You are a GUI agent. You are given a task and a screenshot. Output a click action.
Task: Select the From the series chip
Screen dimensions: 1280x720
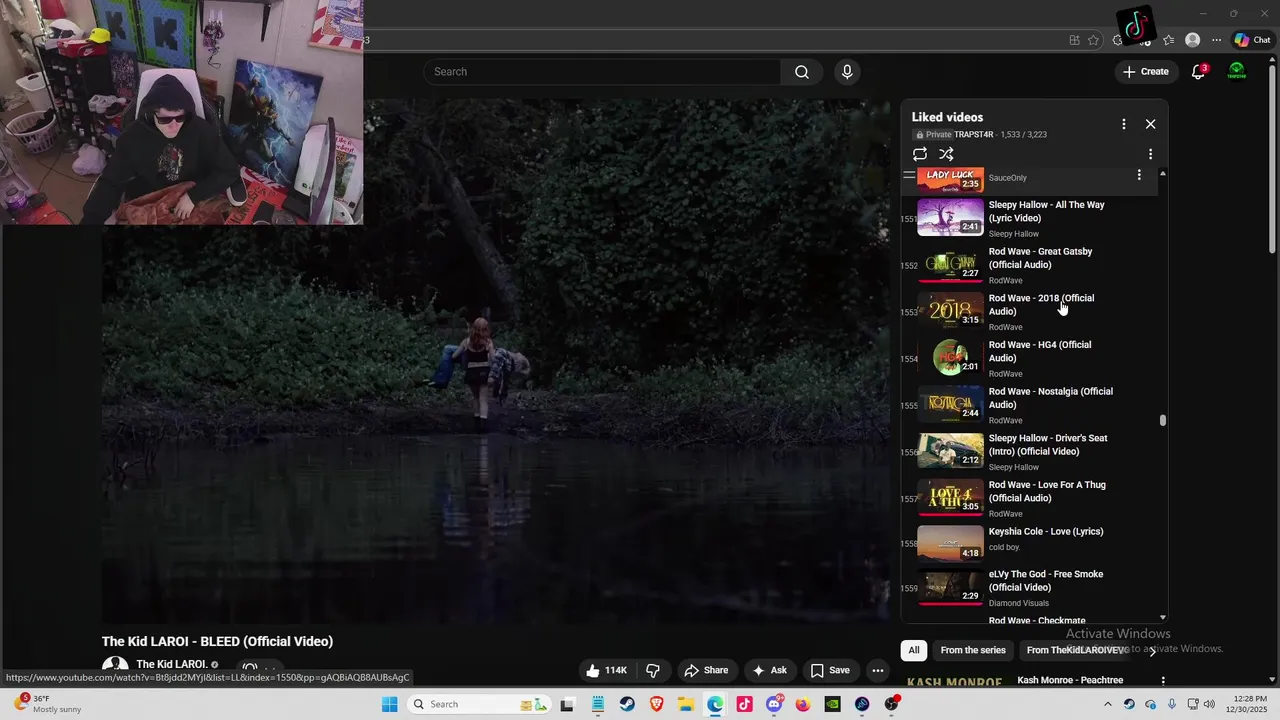[x=973, y=650]
